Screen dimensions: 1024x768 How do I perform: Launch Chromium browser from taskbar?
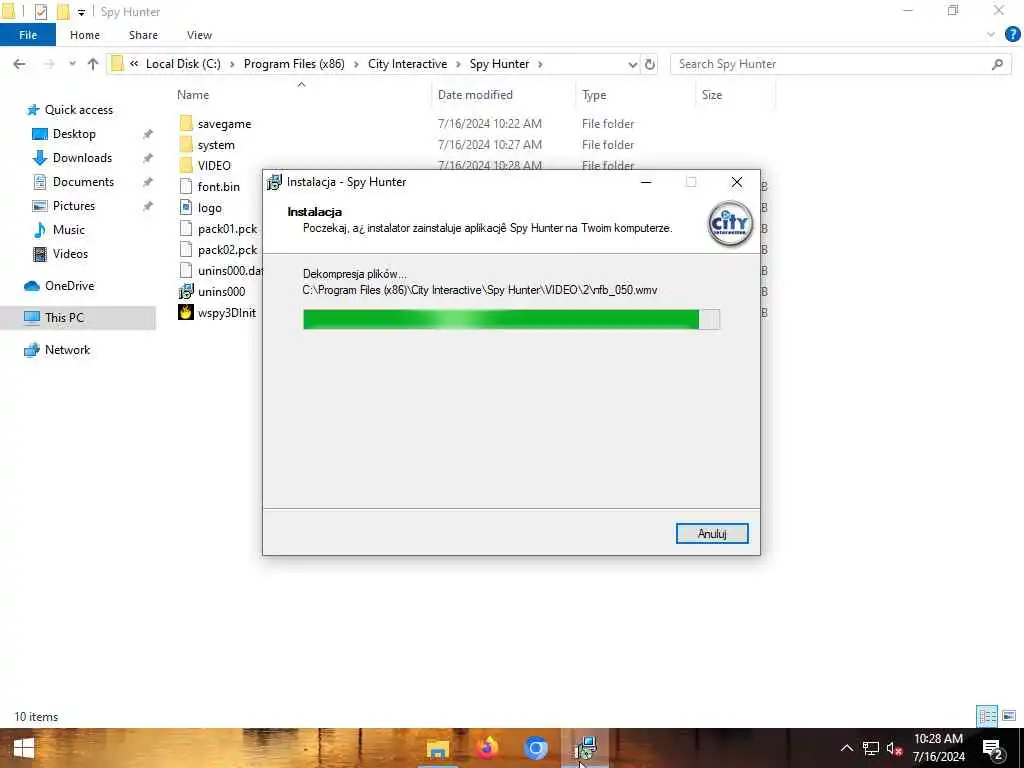coord(536,748)
